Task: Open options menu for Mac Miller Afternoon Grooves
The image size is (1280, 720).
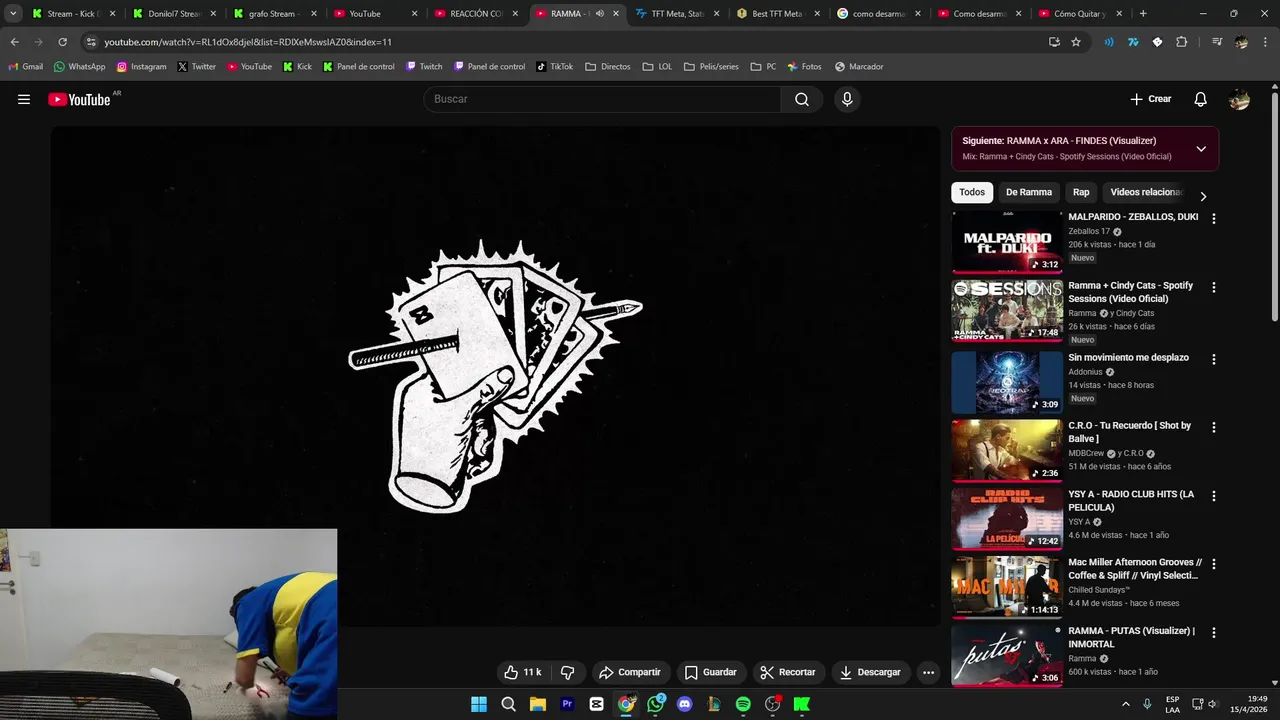Action: click(1214, 564)
